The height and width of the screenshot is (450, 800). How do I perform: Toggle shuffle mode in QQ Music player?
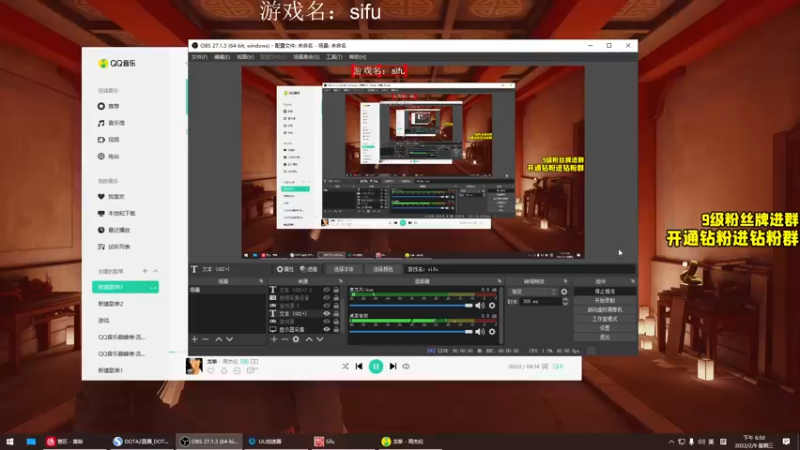coord(345,366)
